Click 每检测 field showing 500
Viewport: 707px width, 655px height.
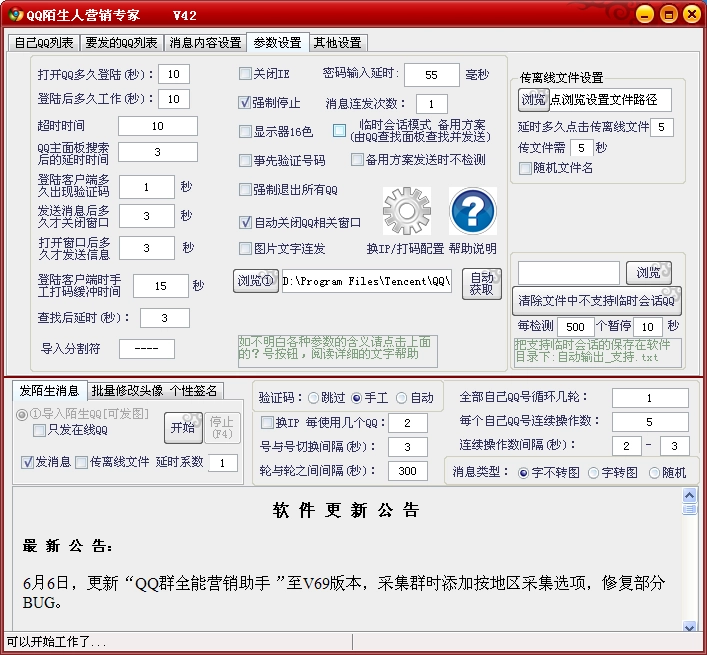576,327
